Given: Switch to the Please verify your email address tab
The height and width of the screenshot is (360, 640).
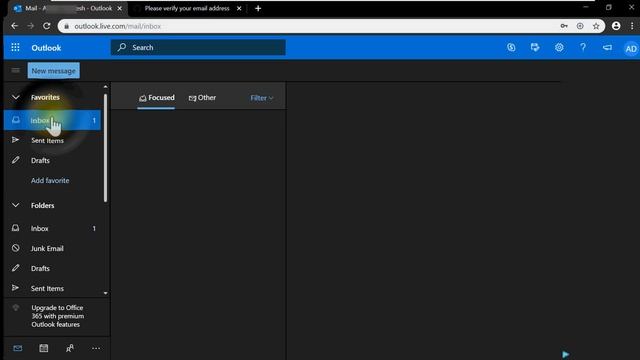Looking at the screenshot, I should pyautogui.click(x=187, y=8).
